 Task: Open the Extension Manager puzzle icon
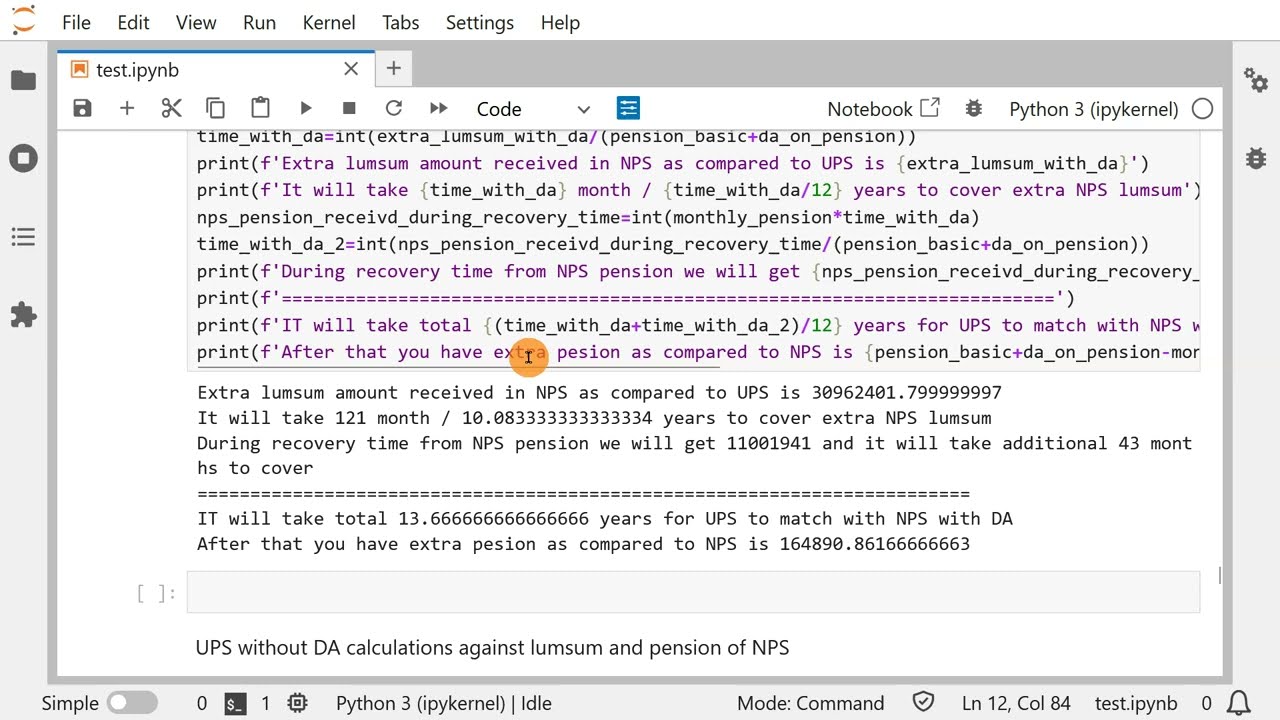pyautogui.click(x=23, y=315)
